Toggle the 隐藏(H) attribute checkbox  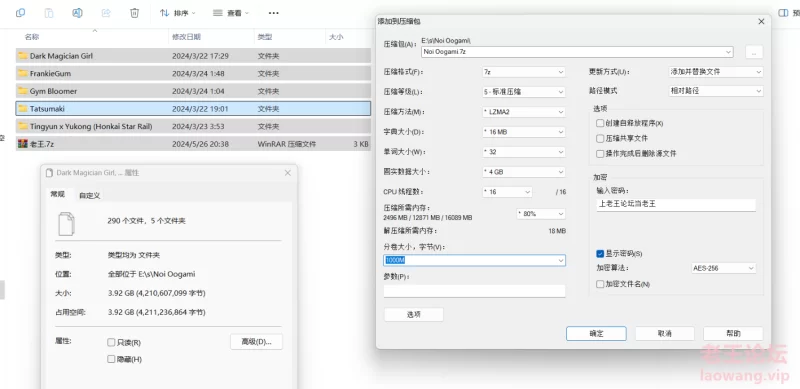pyautogui.click(x=111, y=359)
